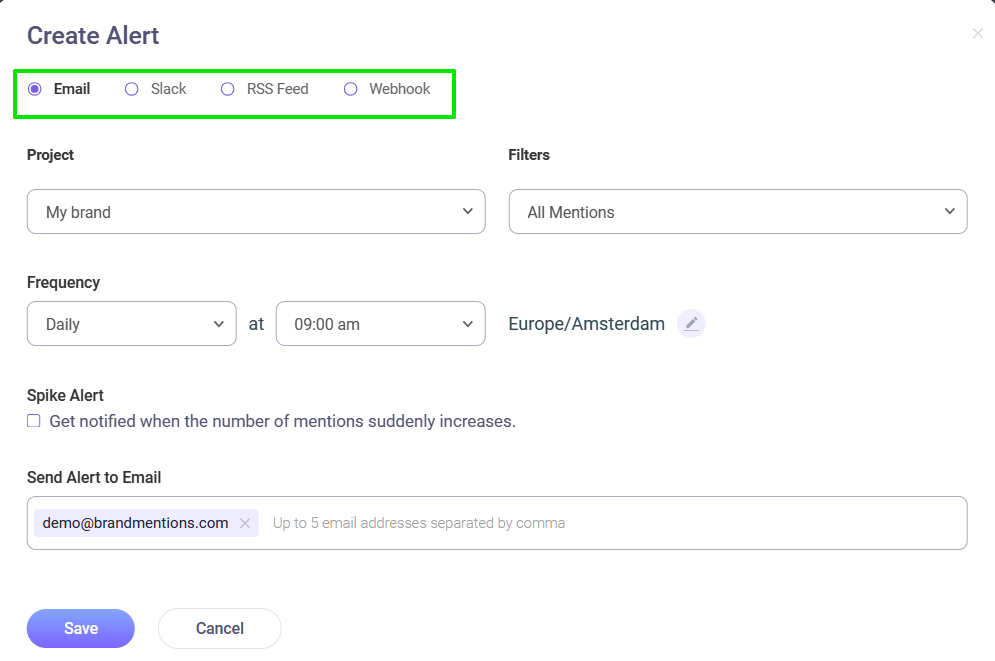
Task: Click the Europe/Amsterdam timezone text
Action: pos(586,324)
